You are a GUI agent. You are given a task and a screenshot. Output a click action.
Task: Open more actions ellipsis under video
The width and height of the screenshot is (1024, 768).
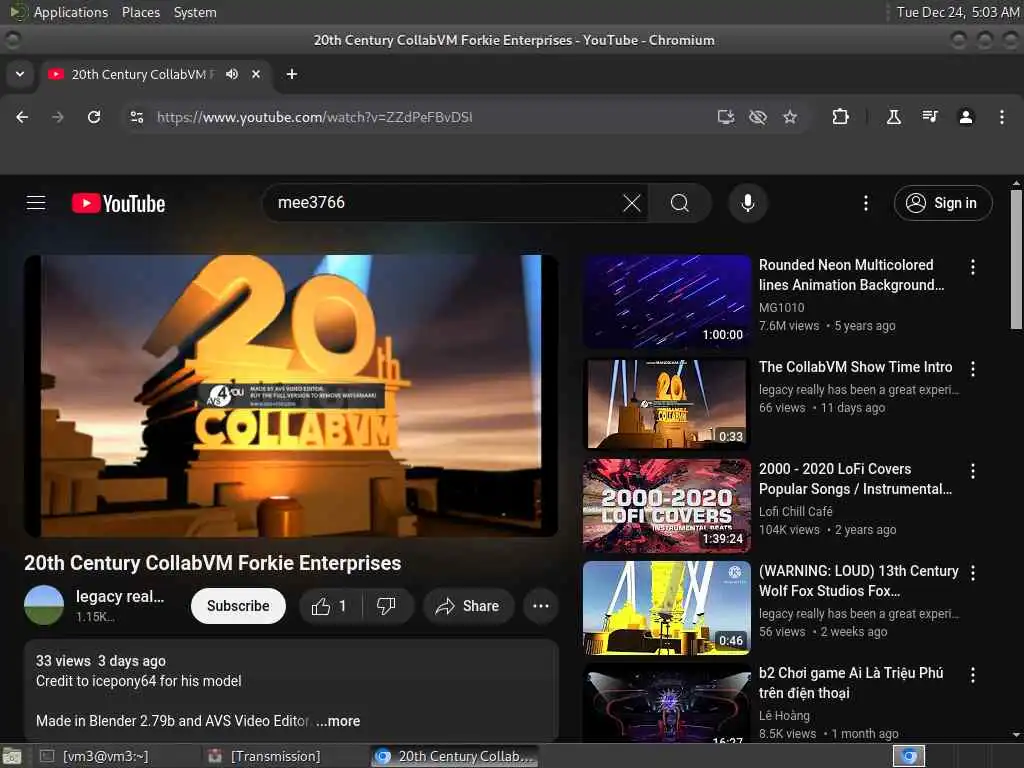point(541,607)
